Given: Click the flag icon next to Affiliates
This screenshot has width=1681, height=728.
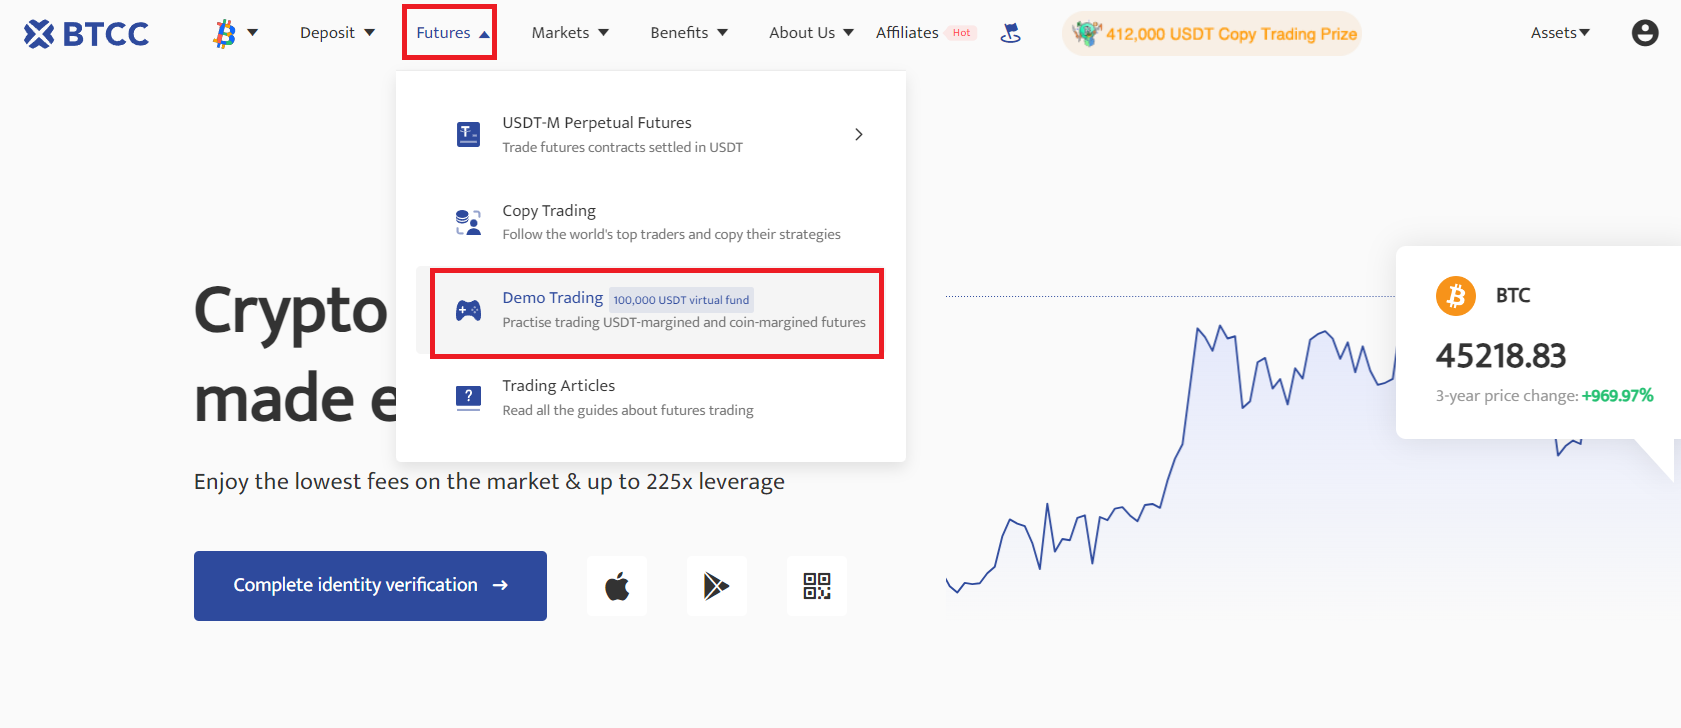Looking at the screenshot, I should 1011,33.
